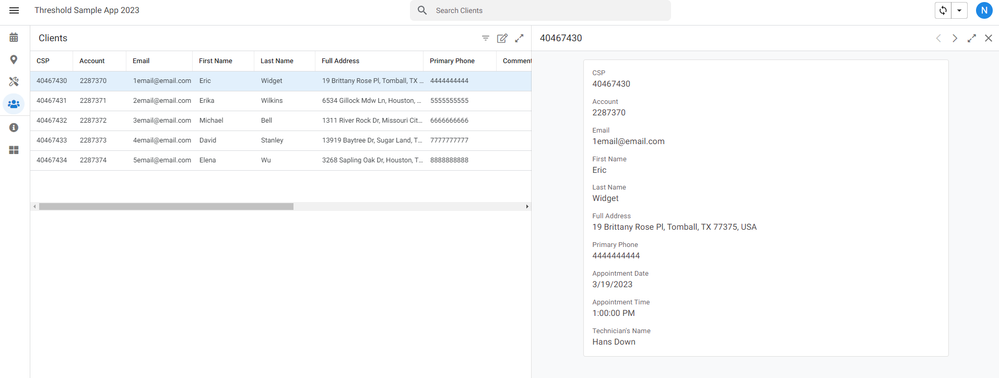
Task: Click the edit icon in Clients header
Action: (x=502, y=38)
